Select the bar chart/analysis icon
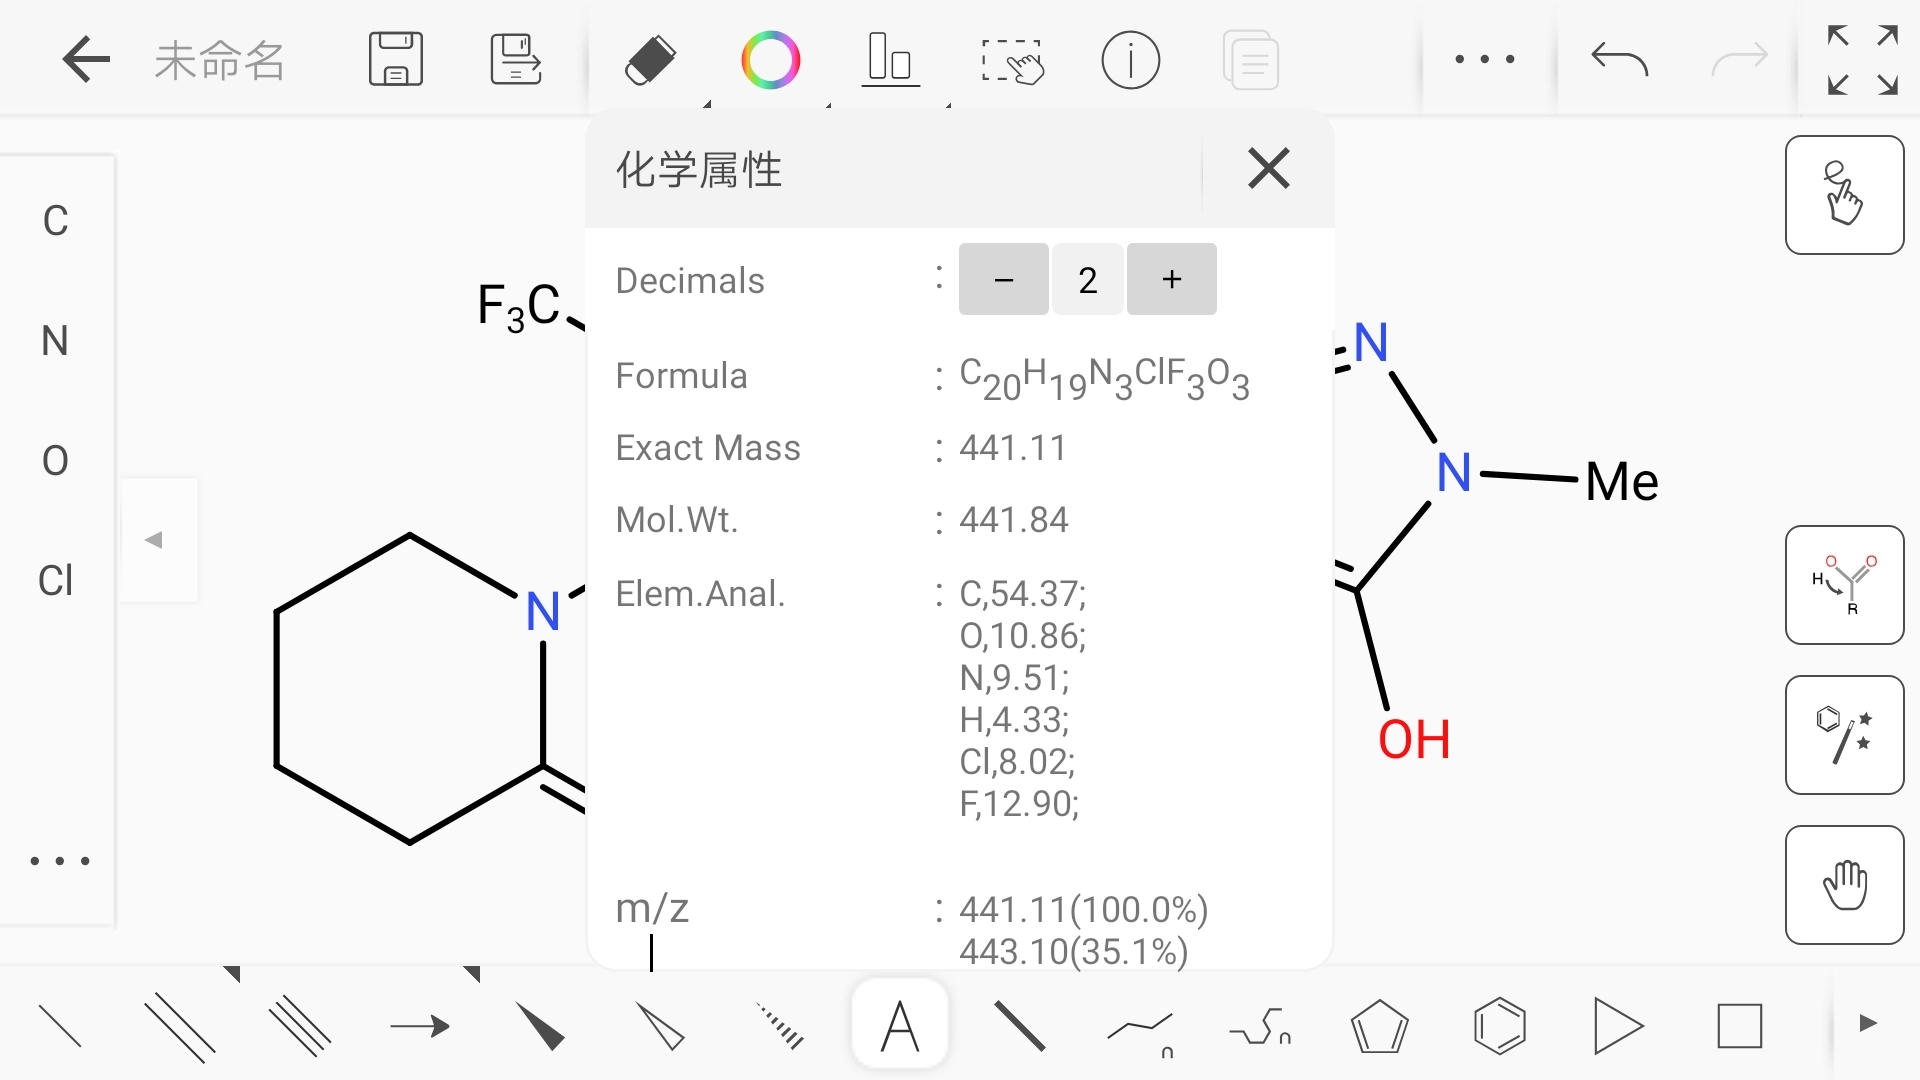Screen dimensions: 1920x1080 (x=889, y=58)
